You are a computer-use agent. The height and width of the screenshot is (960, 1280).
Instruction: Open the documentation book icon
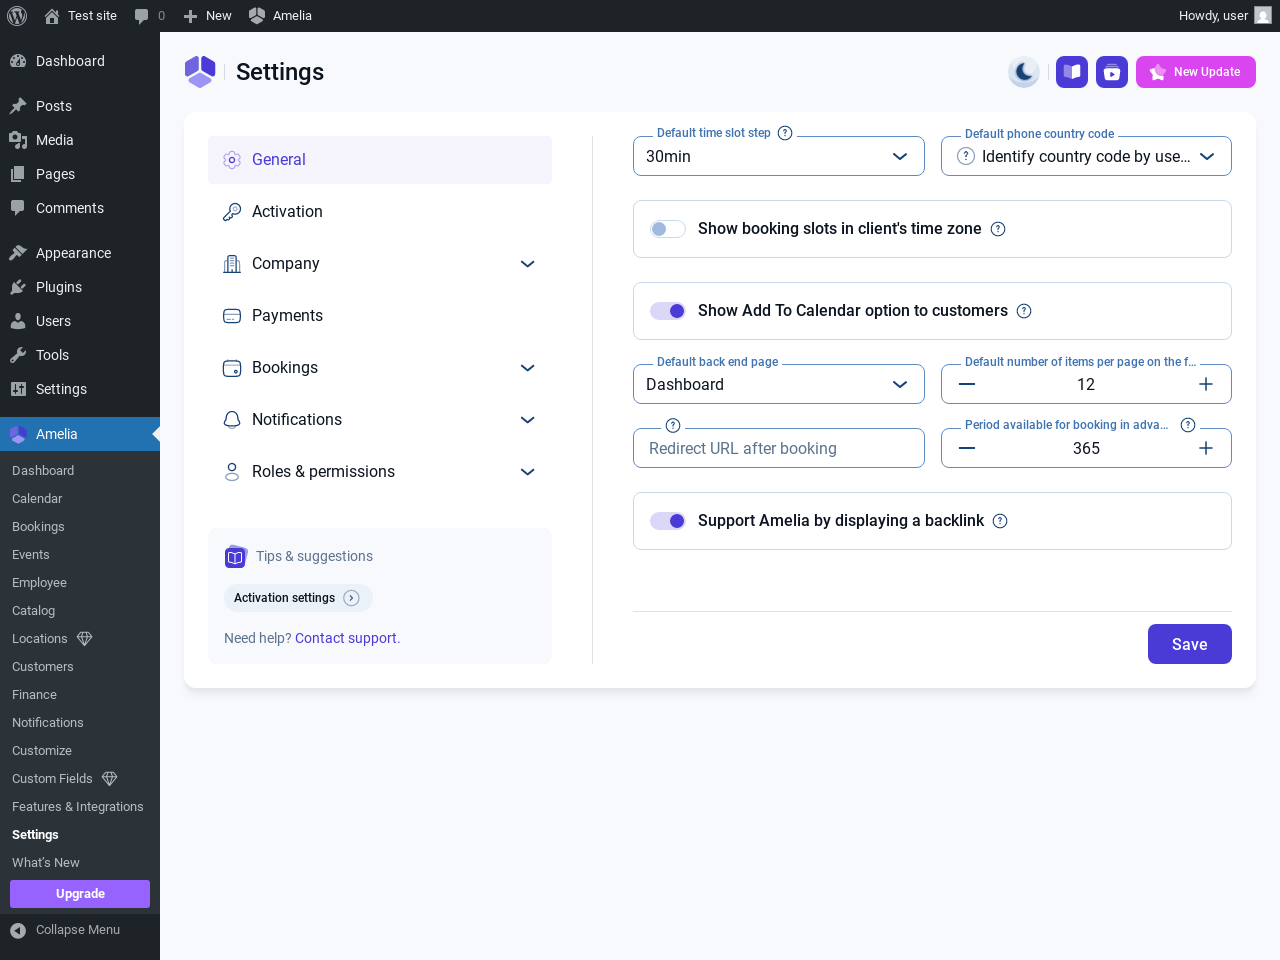point(1072,72)
